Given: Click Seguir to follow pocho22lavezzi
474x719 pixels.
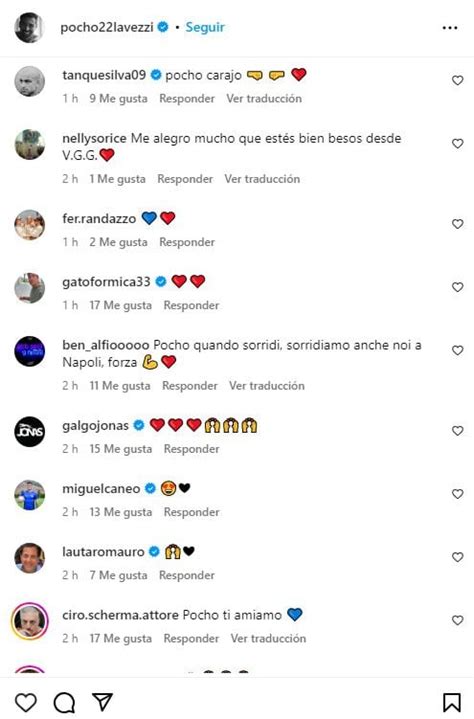Looking at the screenshot, I should [205, 27].
